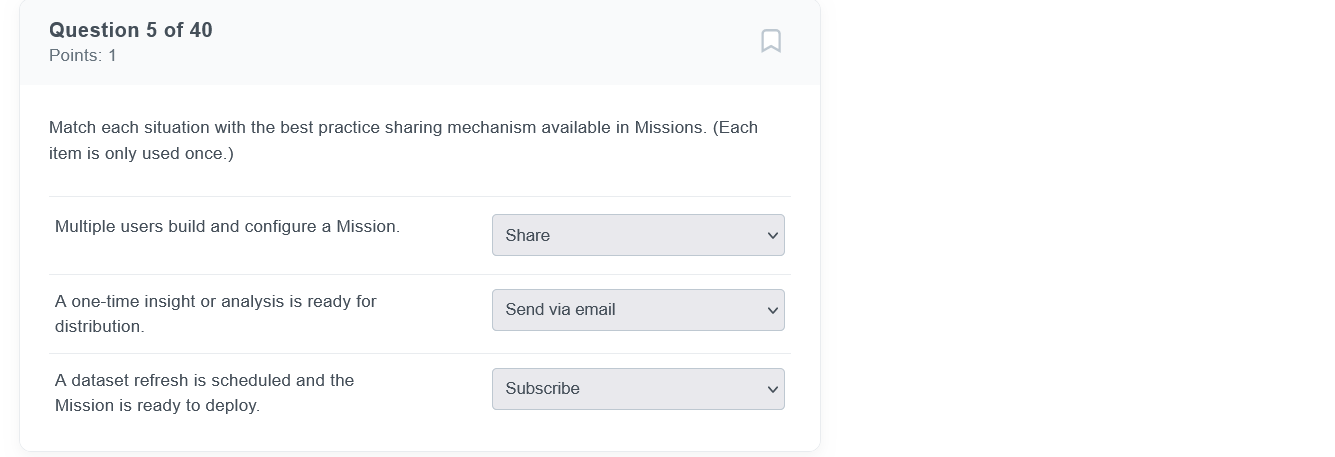Screen dimensions: 1335x457
Task: Expand the Send via email dropdown arrow
Action: coord(772,311)
